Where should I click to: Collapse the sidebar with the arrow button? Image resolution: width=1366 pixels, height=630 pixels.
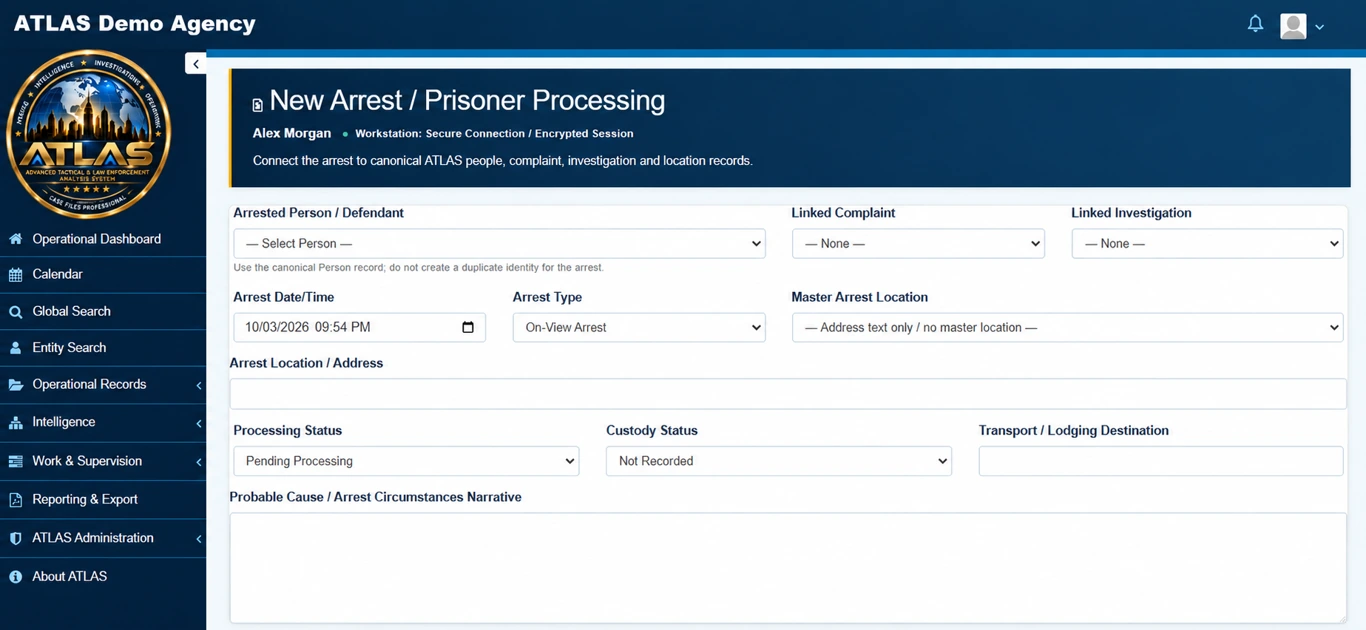click(196, 64)
